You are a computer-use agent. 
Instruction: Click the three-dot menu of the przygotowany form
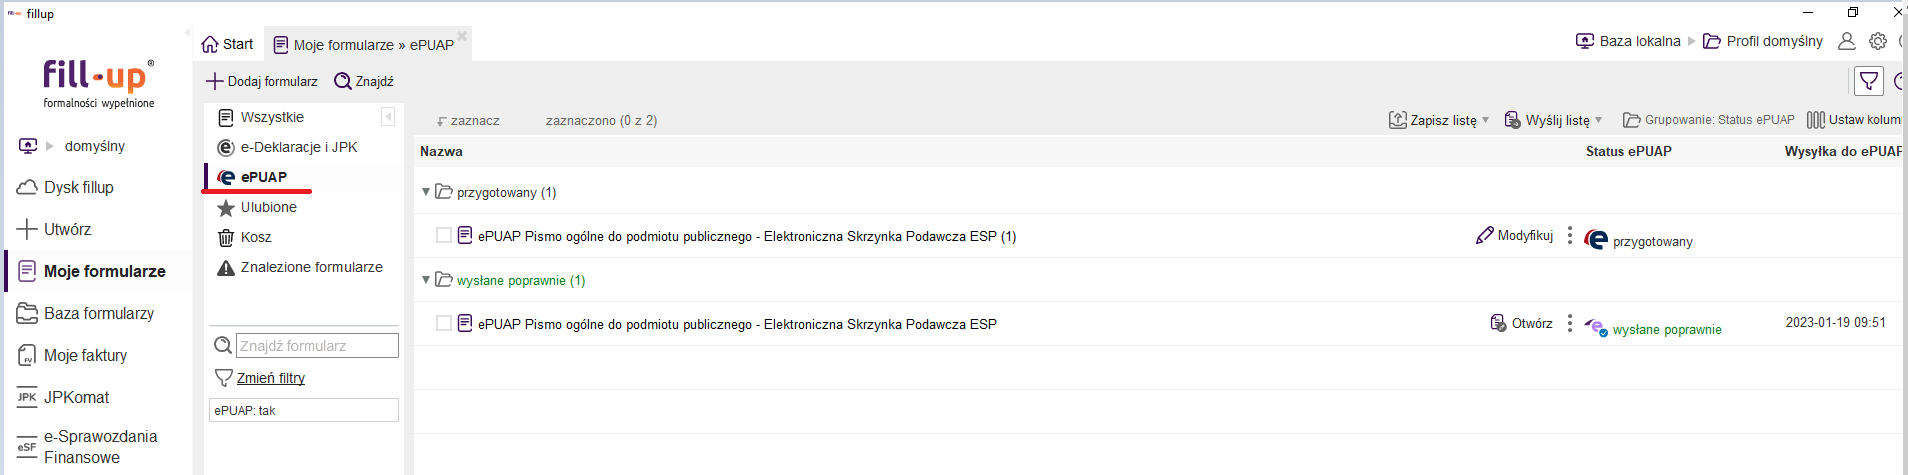point(1569,235)
